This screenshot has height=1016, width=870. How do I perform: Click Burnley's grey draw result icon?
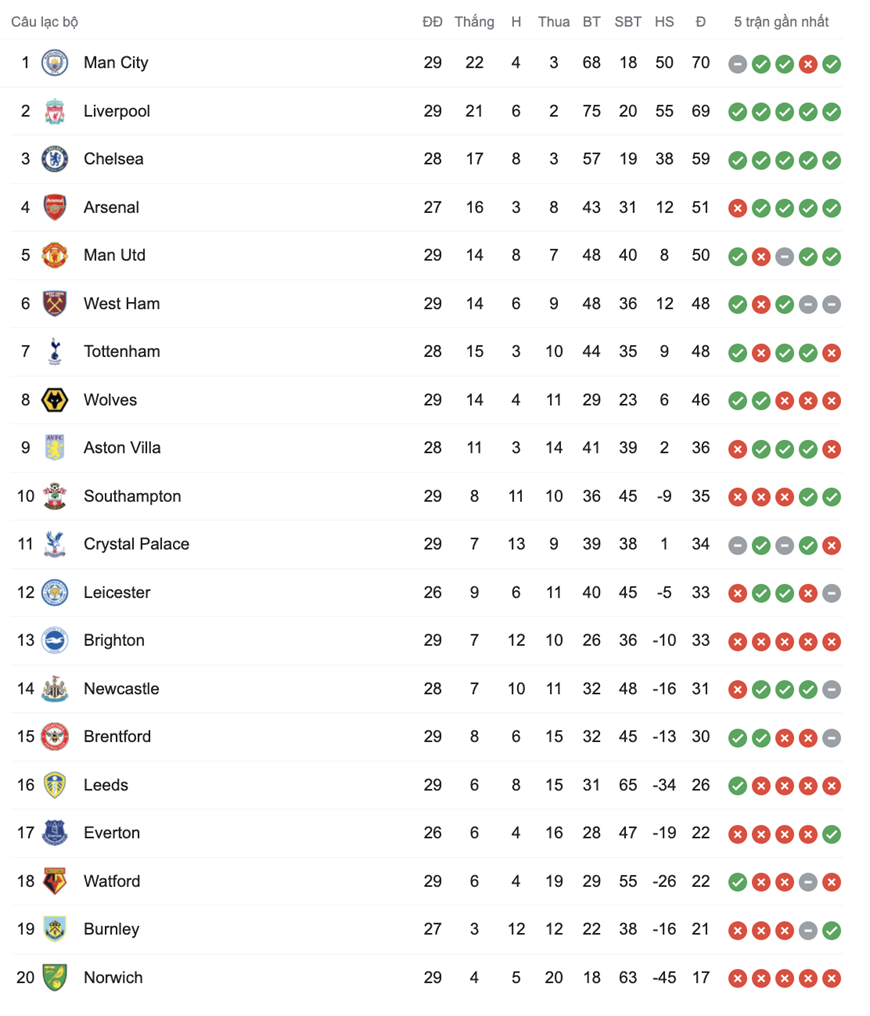pos(808,931)
